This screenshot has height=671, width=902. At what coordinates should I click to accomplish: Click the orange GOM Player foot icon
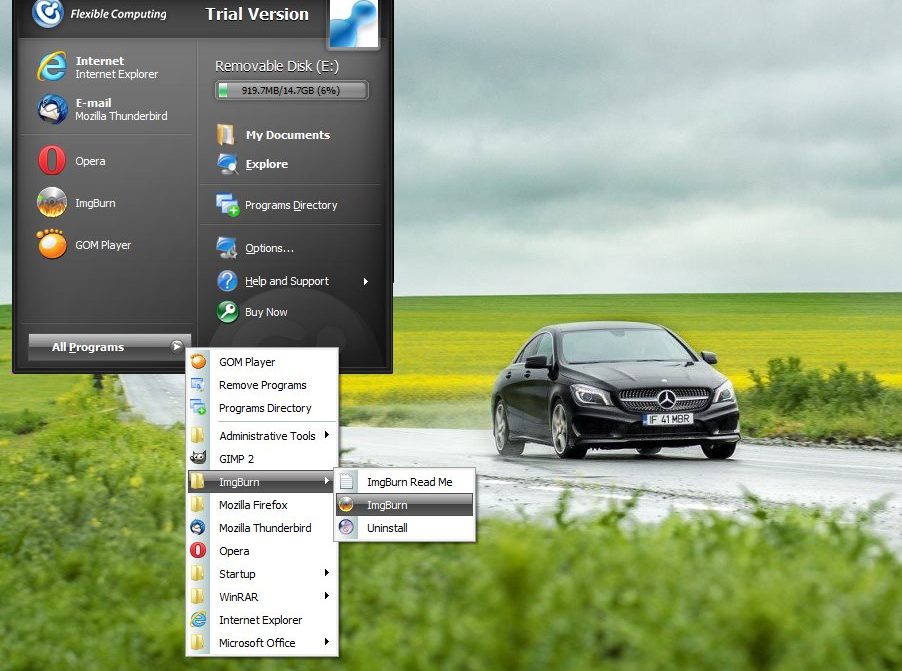click(x=52, y=244)
